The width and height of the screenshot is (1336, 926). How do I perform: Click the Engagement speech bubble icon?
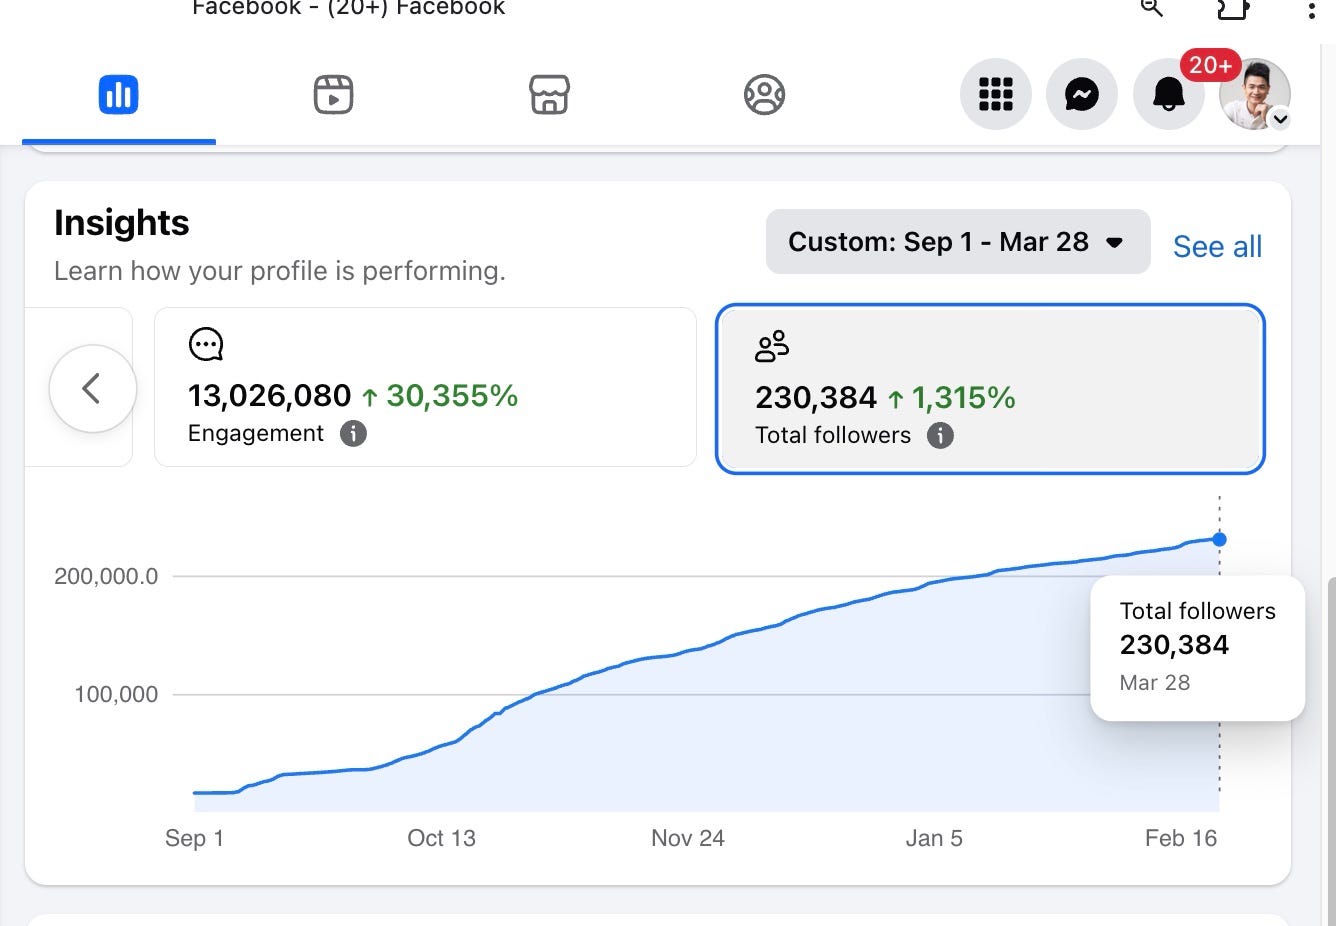[206, 345]
